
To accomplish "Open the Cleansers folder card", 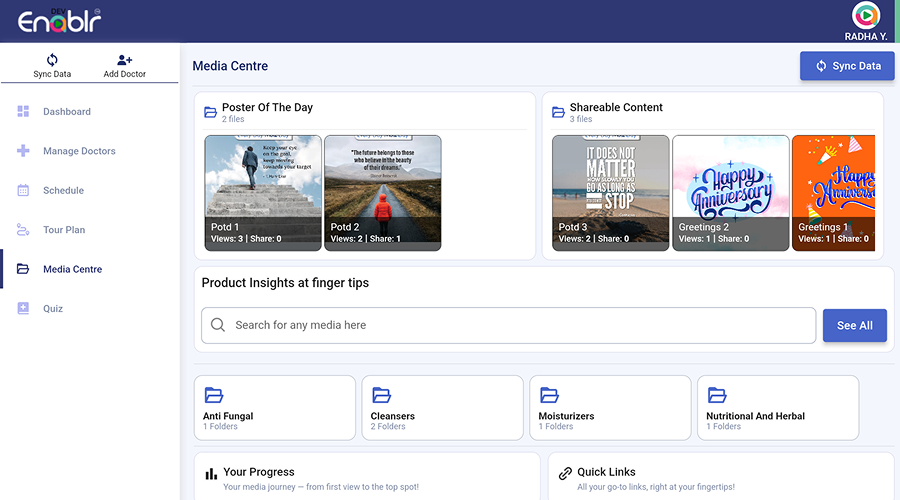I will (x=442, y=408).
